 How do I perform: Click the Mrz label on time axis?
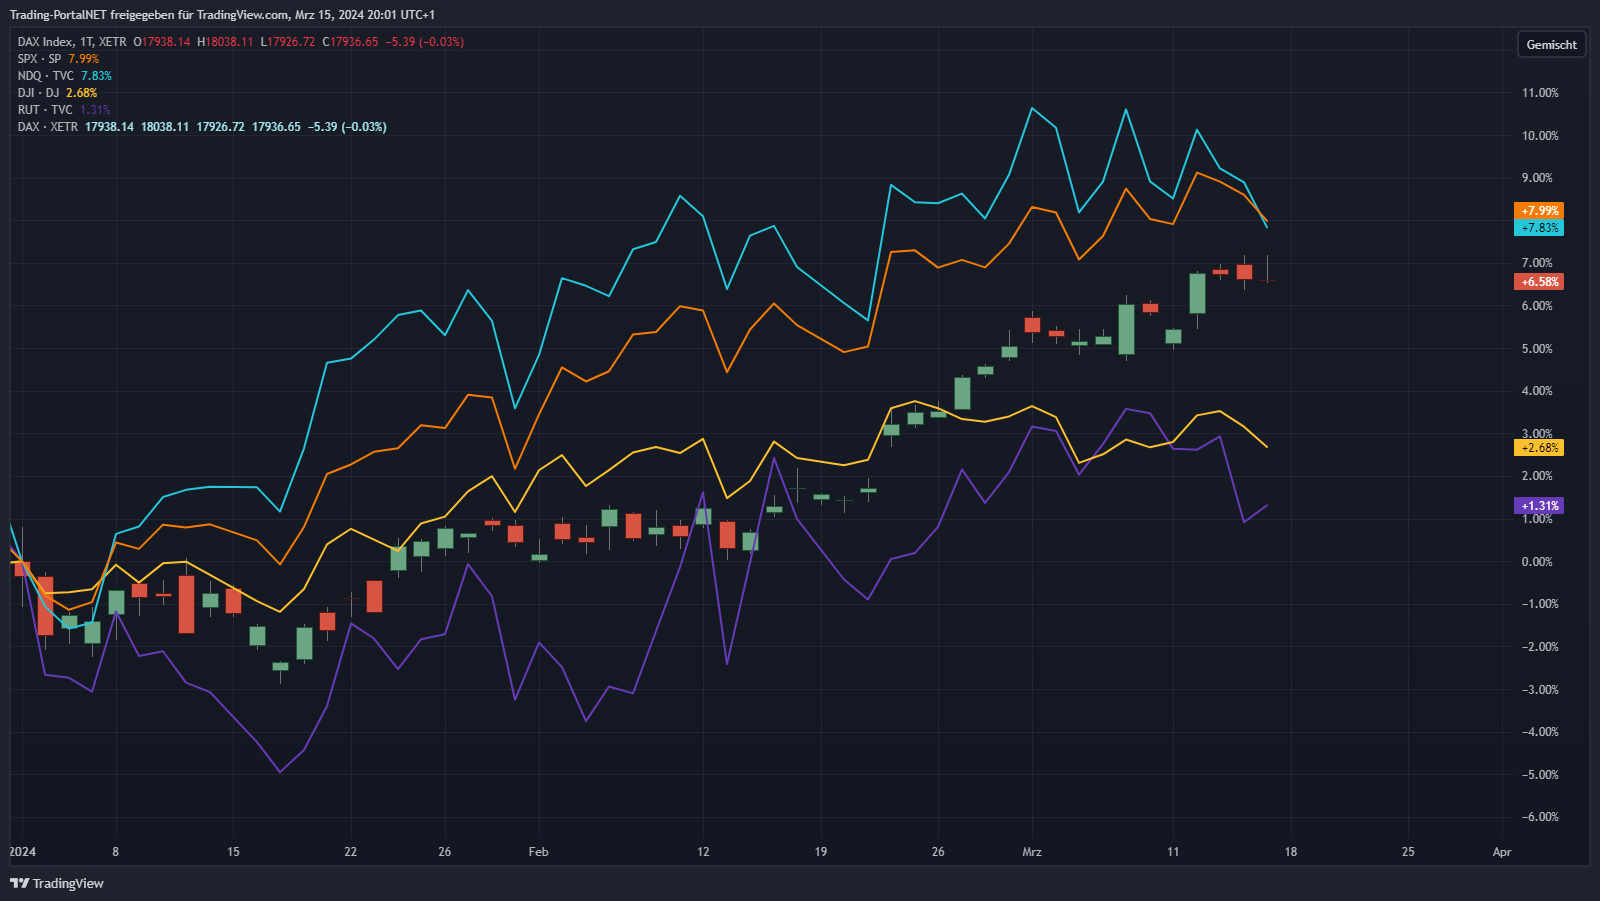click(1031, 852)
